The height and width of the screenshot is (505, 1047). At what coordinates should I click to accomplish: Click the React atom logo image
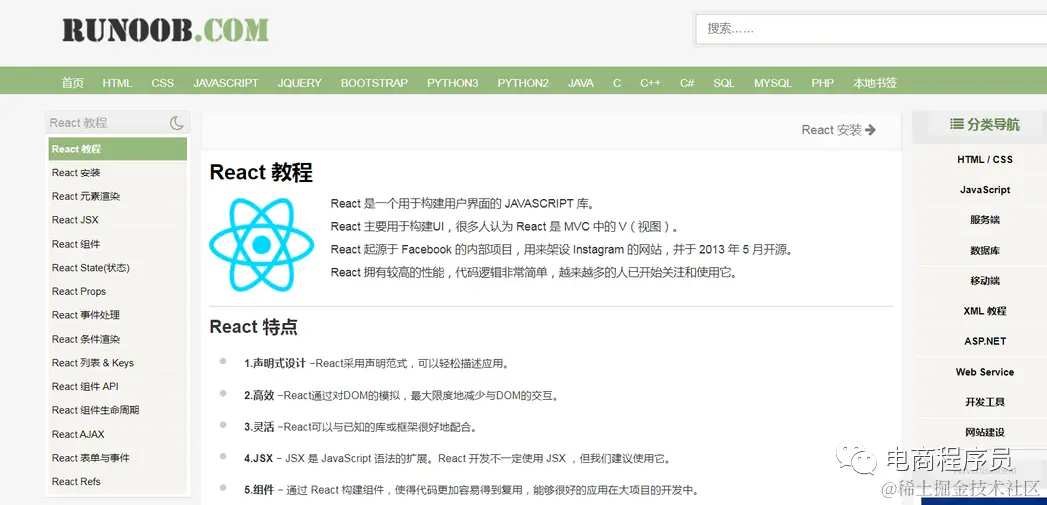tap(261, 244)
